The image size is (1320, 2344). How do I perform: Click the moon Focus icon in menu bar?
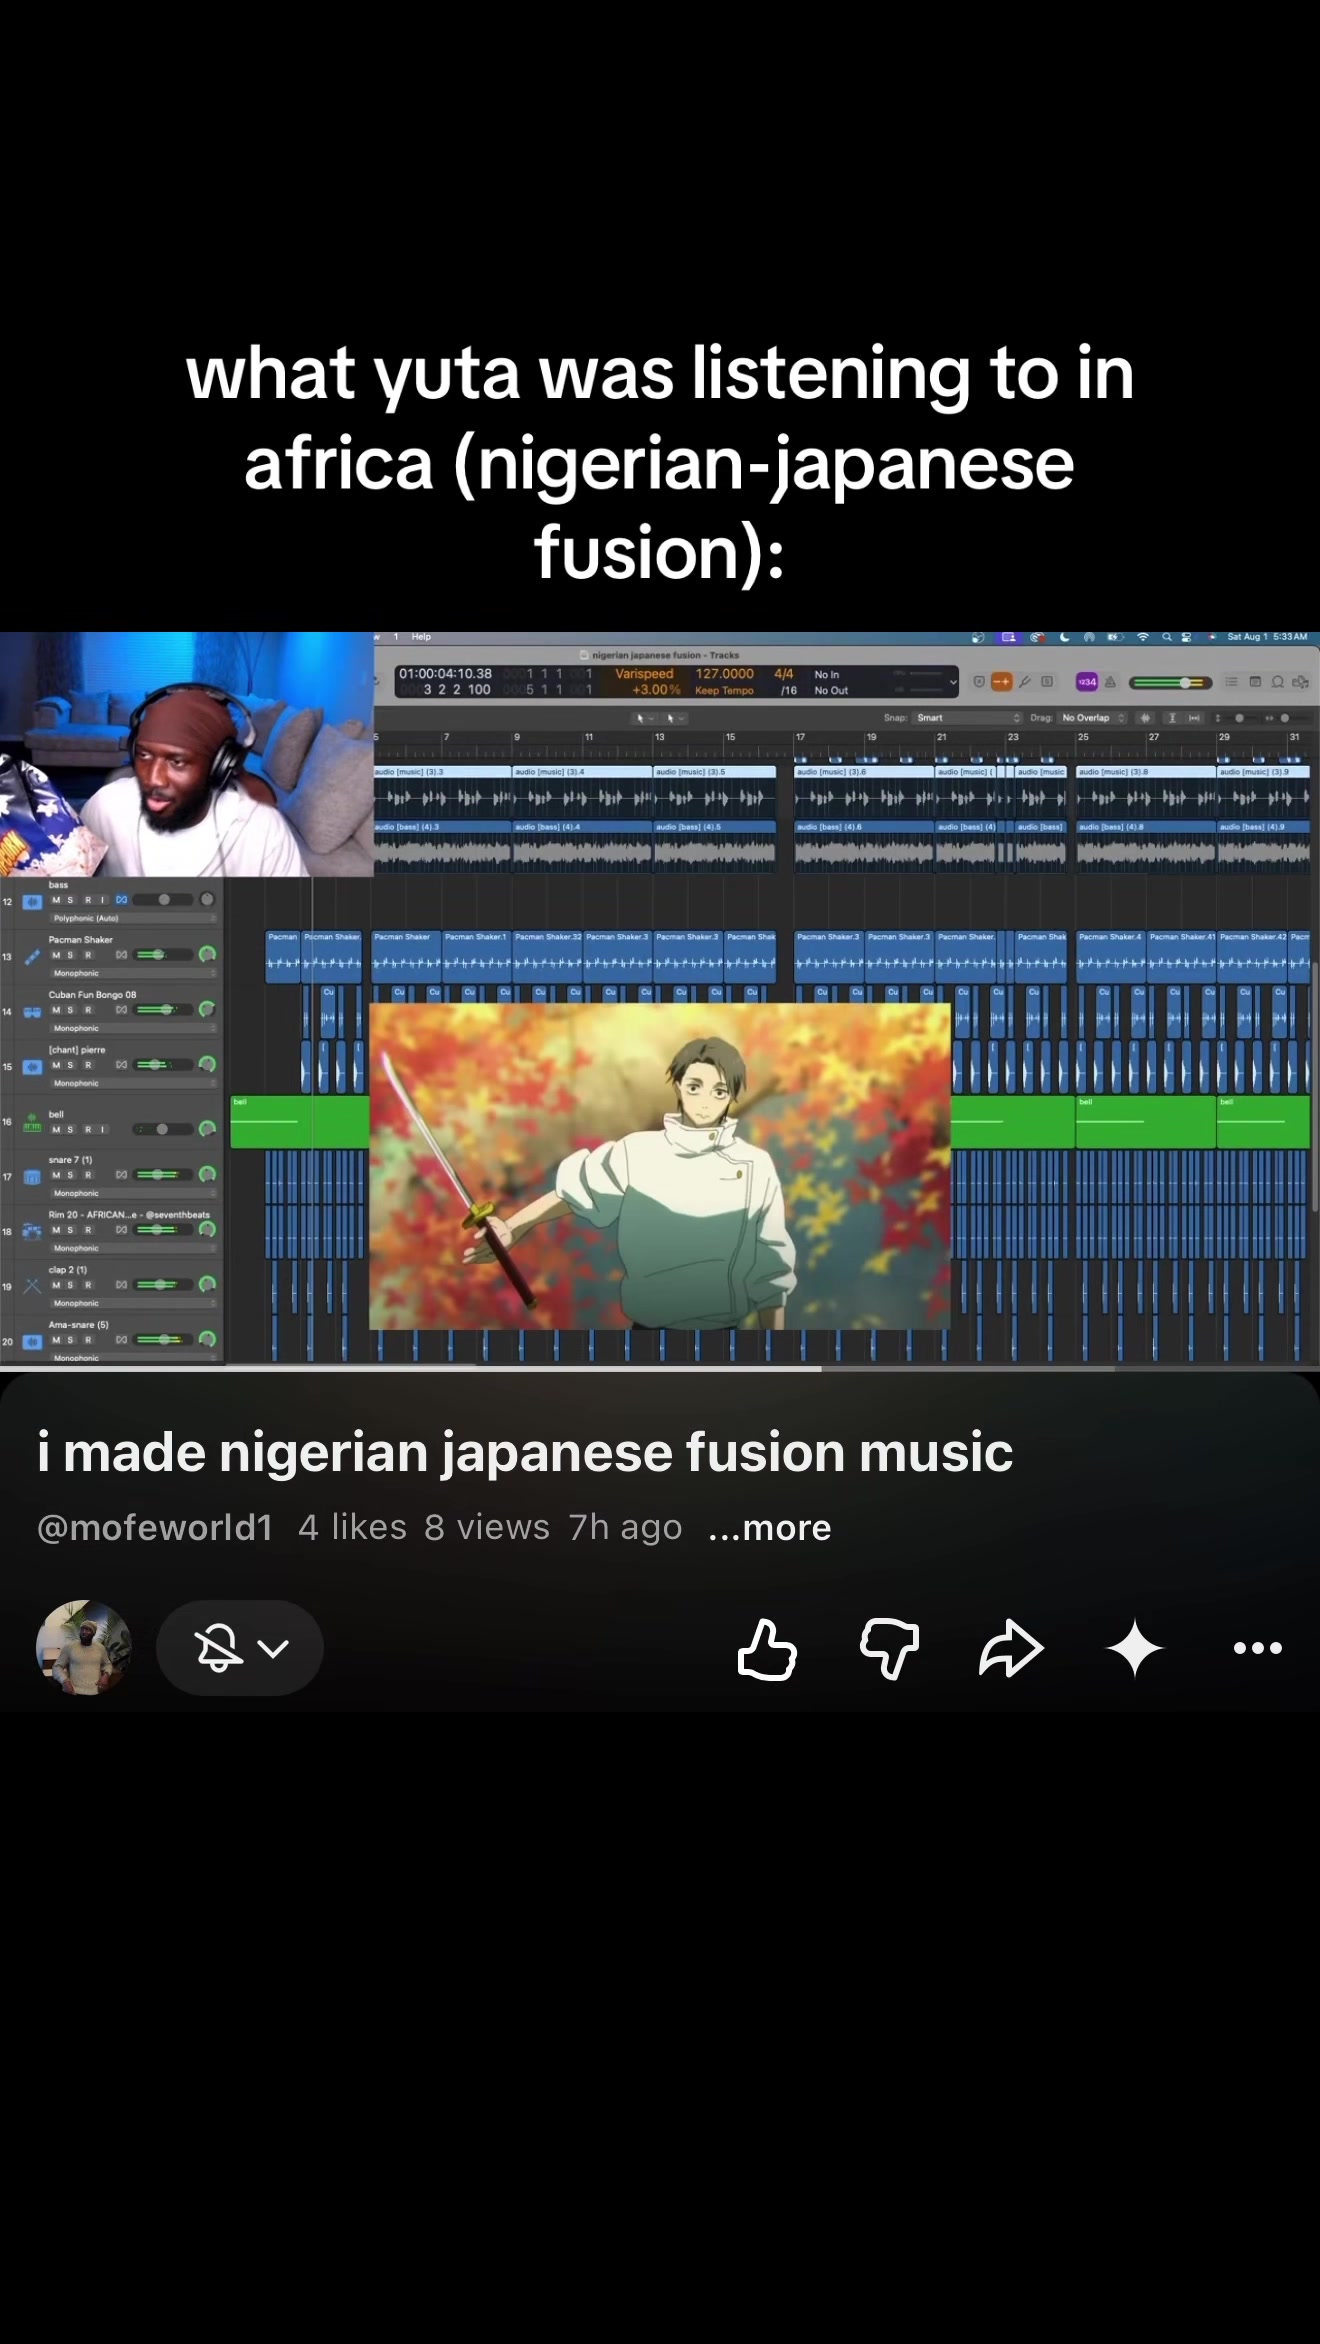(x=1065, y=637)
